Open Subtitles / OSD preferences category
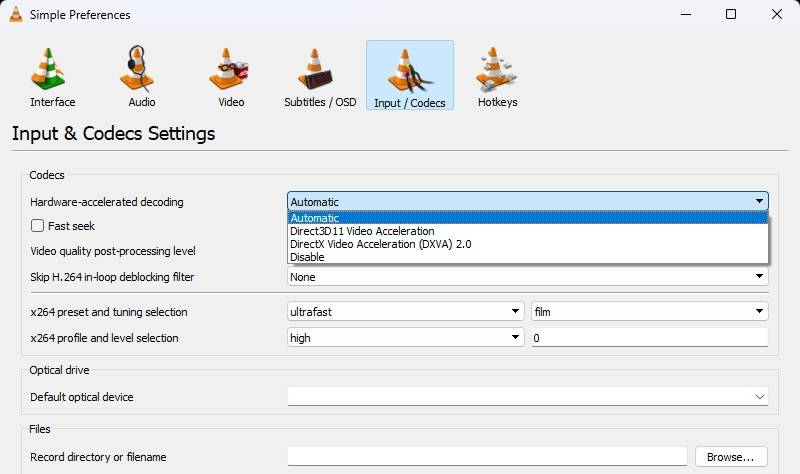The width and height of the screenshot is (800, 474). point(320,77)
